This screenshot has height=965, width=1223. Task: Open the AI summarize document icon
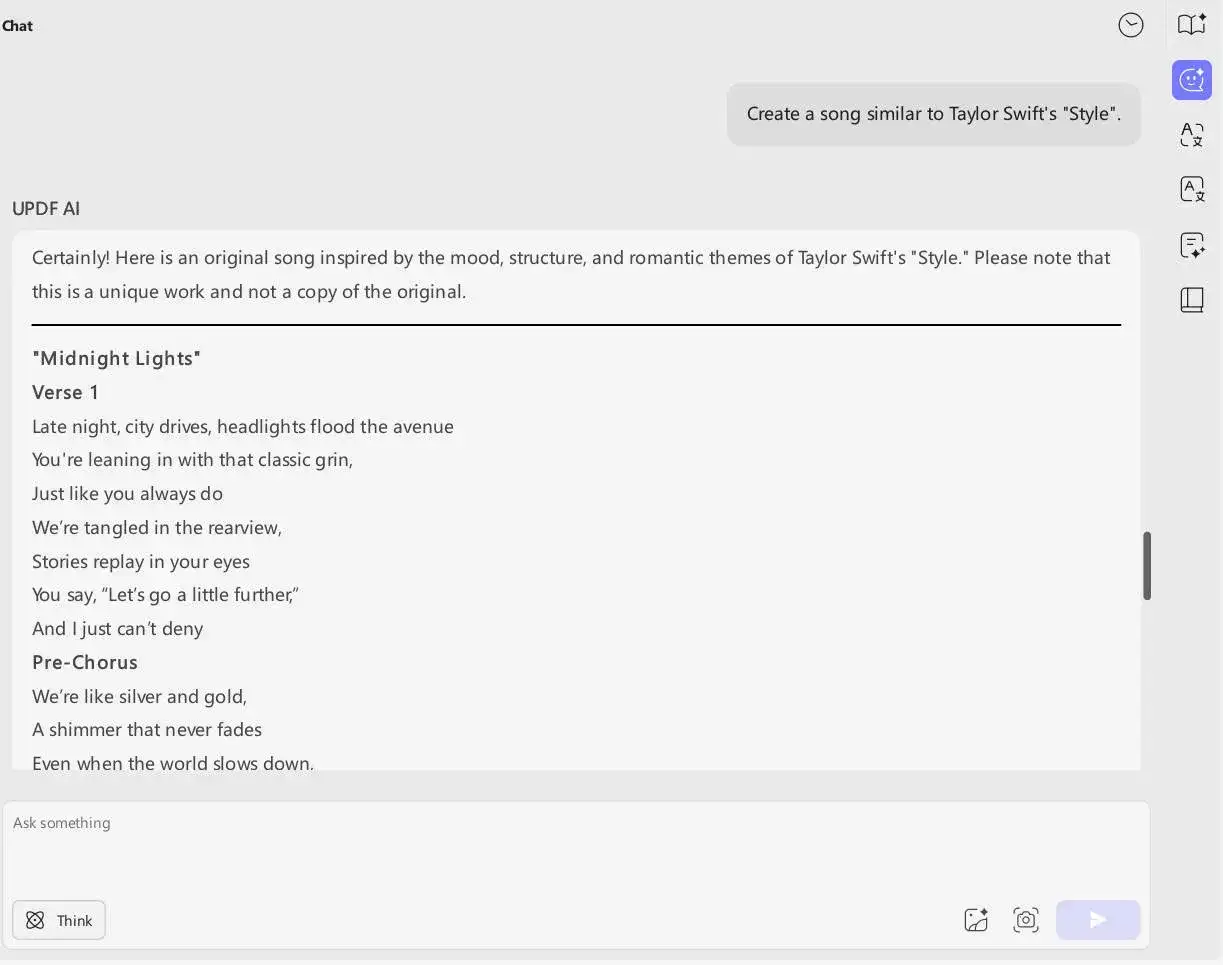tap(1191, 245)
